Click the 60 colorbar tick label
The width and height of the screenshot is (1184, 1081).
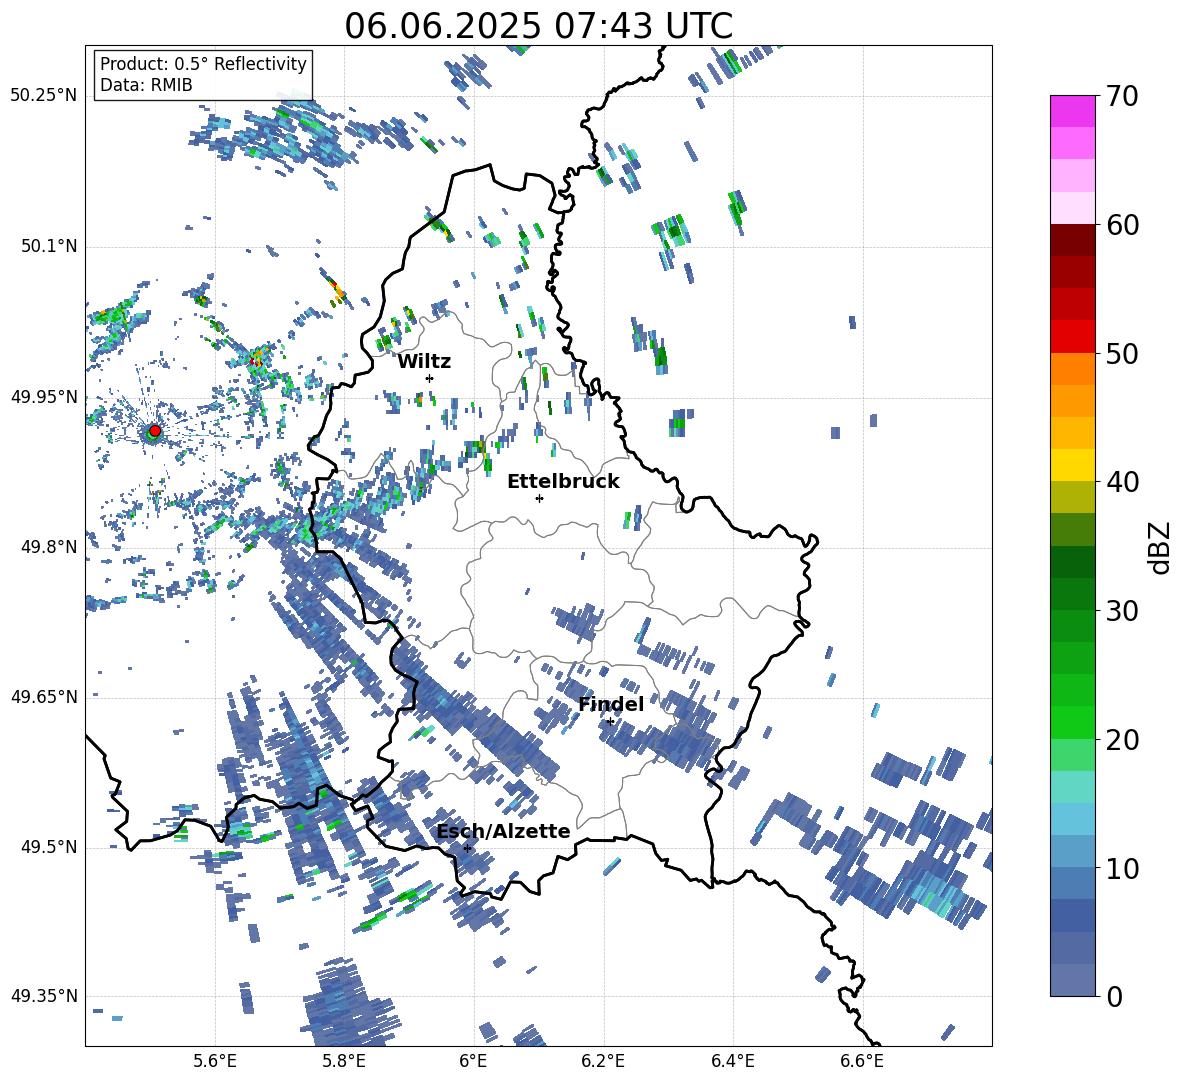[x=1122, y=225]
